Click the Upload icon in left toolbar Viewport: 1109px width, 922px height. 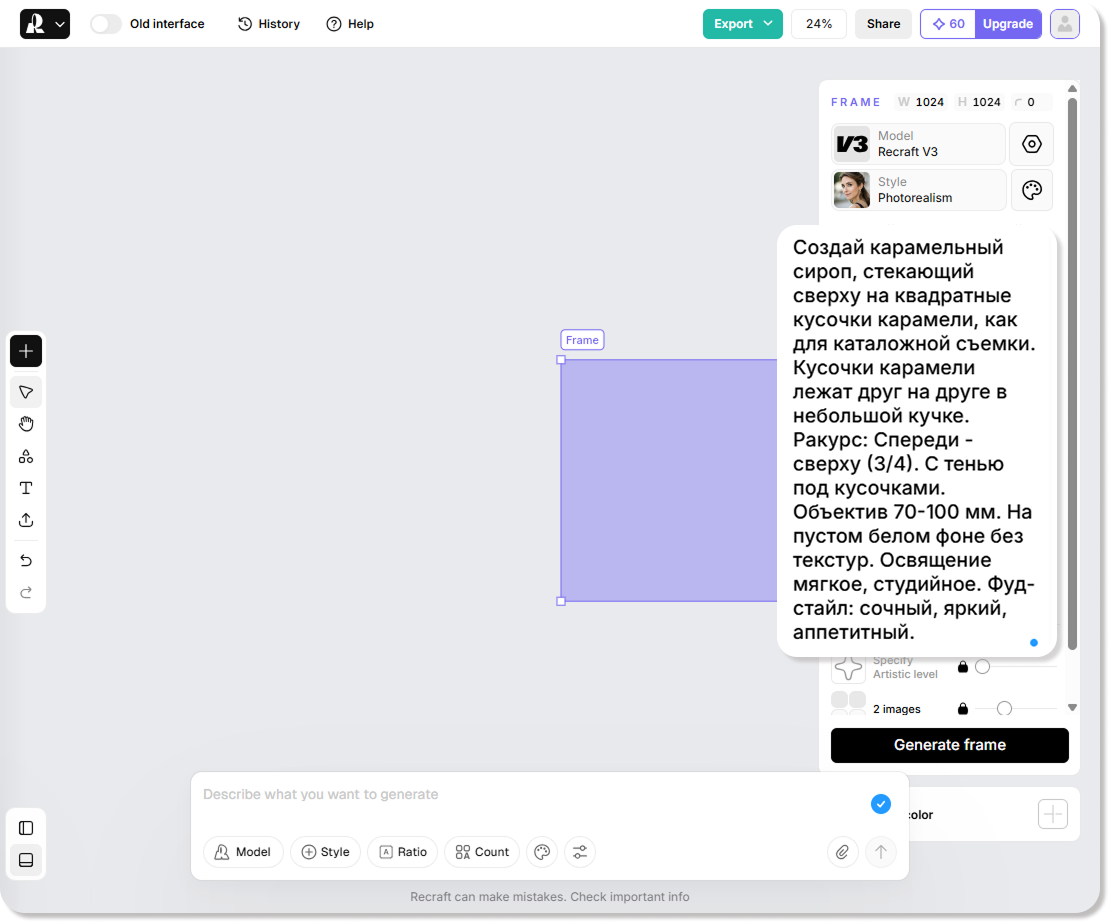pos(26,520)
